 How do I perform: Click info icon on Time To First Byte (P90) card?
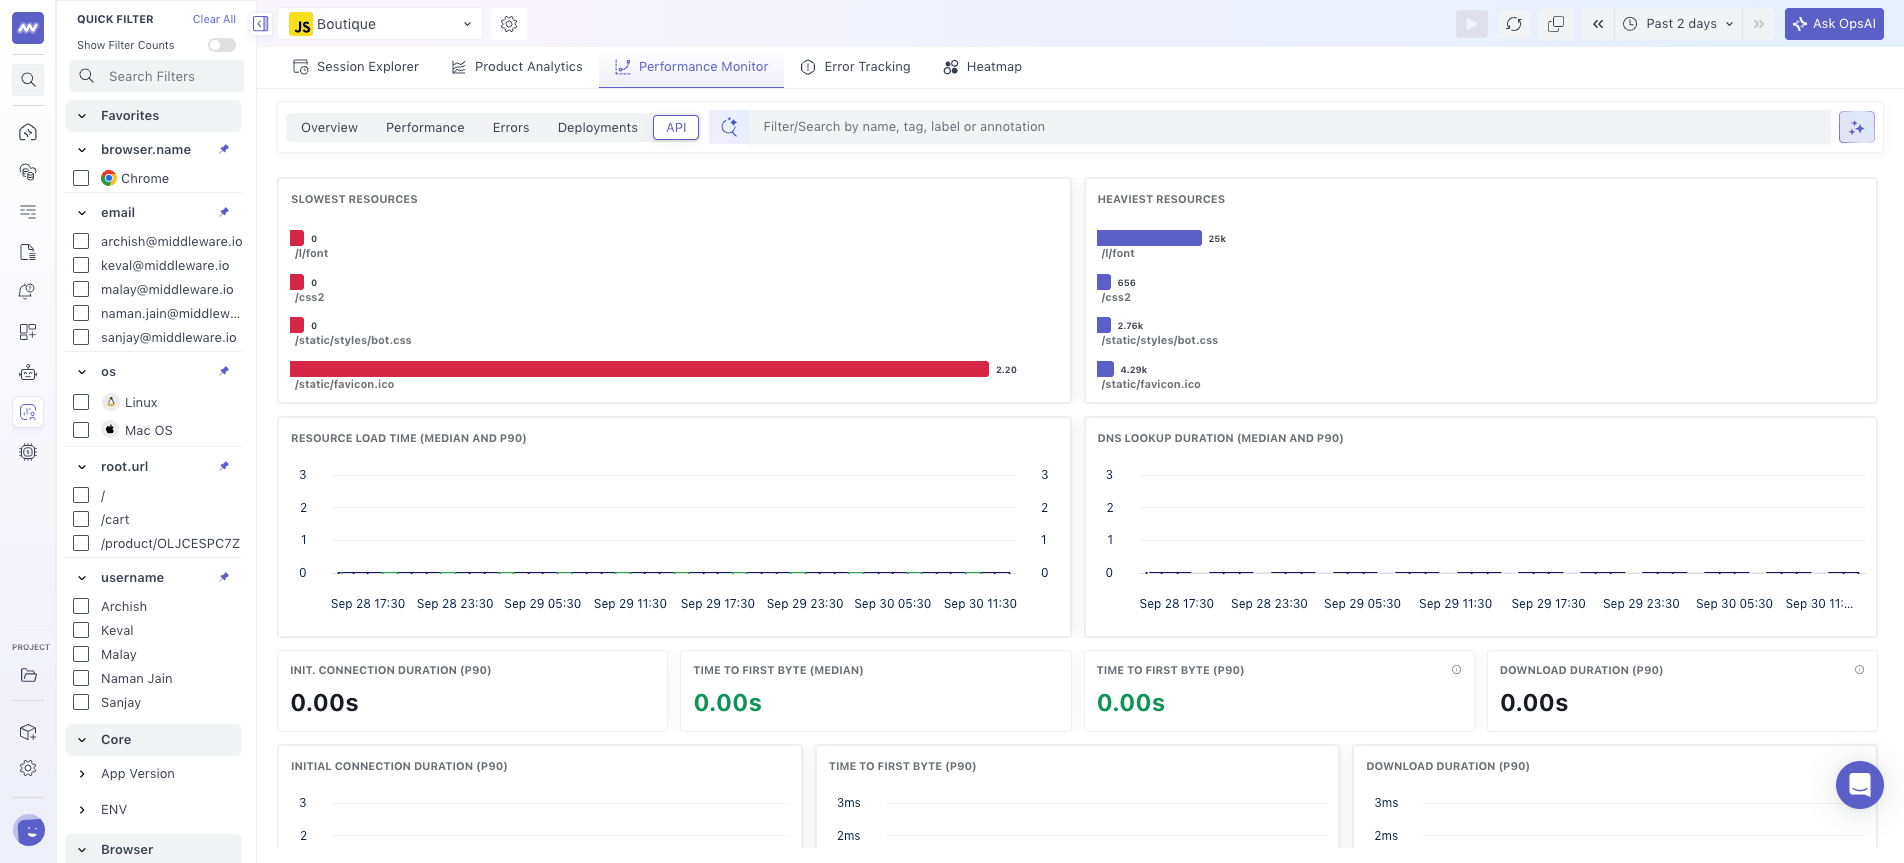[x=1456, y=670]
